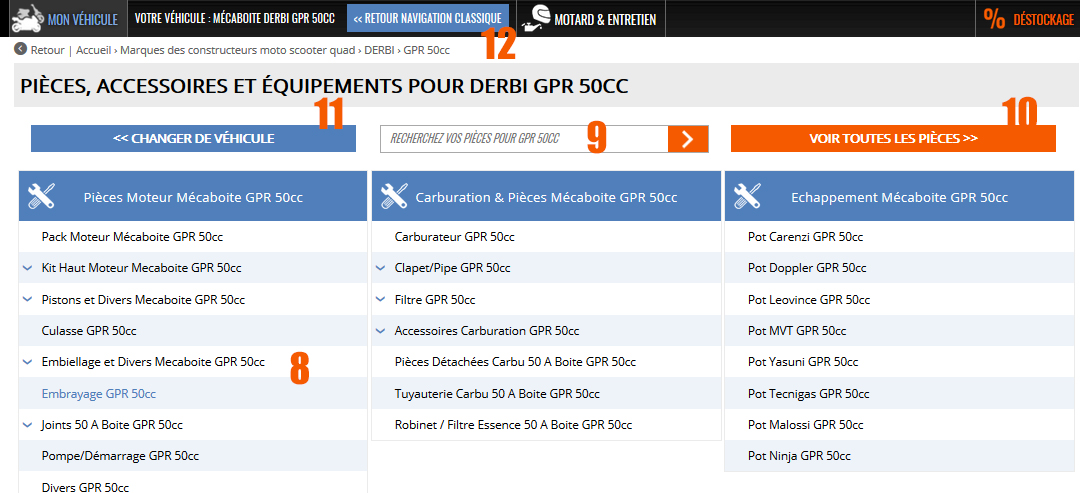Click the tools icon in Echappement header
Image resolution: width=1080 pixels, height=493 pixels.
[747, 197]
